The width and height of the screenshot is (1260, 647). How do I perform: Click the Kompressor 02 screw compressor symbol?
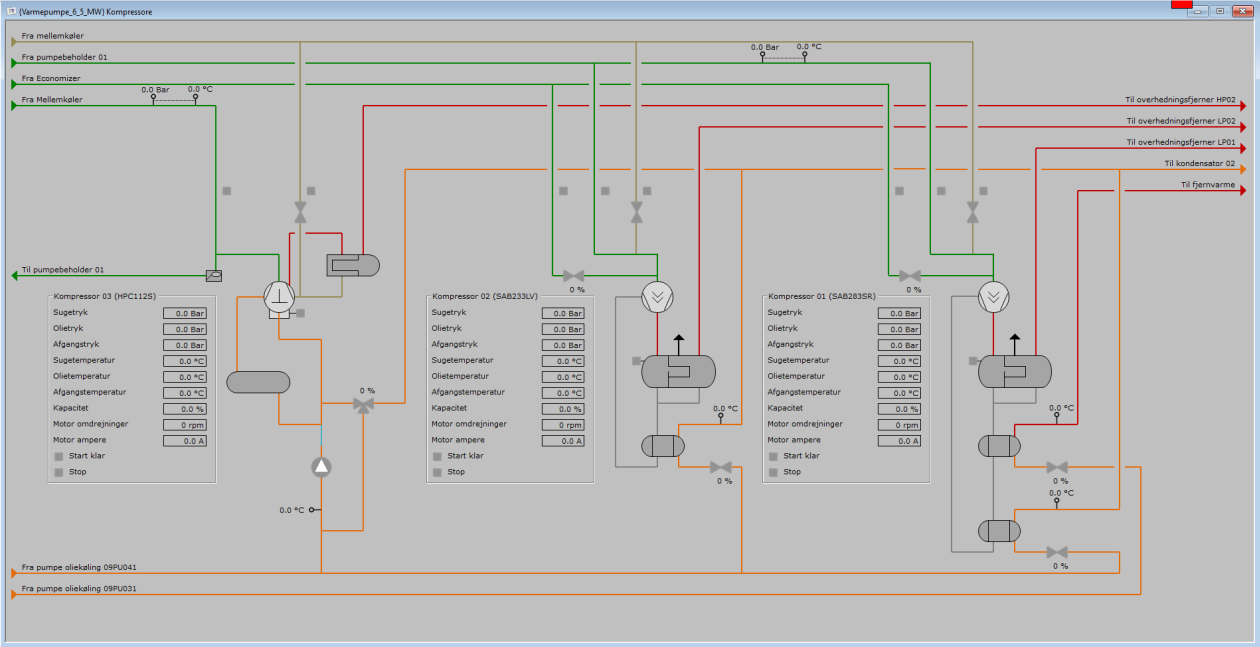(x=657, y=295)
